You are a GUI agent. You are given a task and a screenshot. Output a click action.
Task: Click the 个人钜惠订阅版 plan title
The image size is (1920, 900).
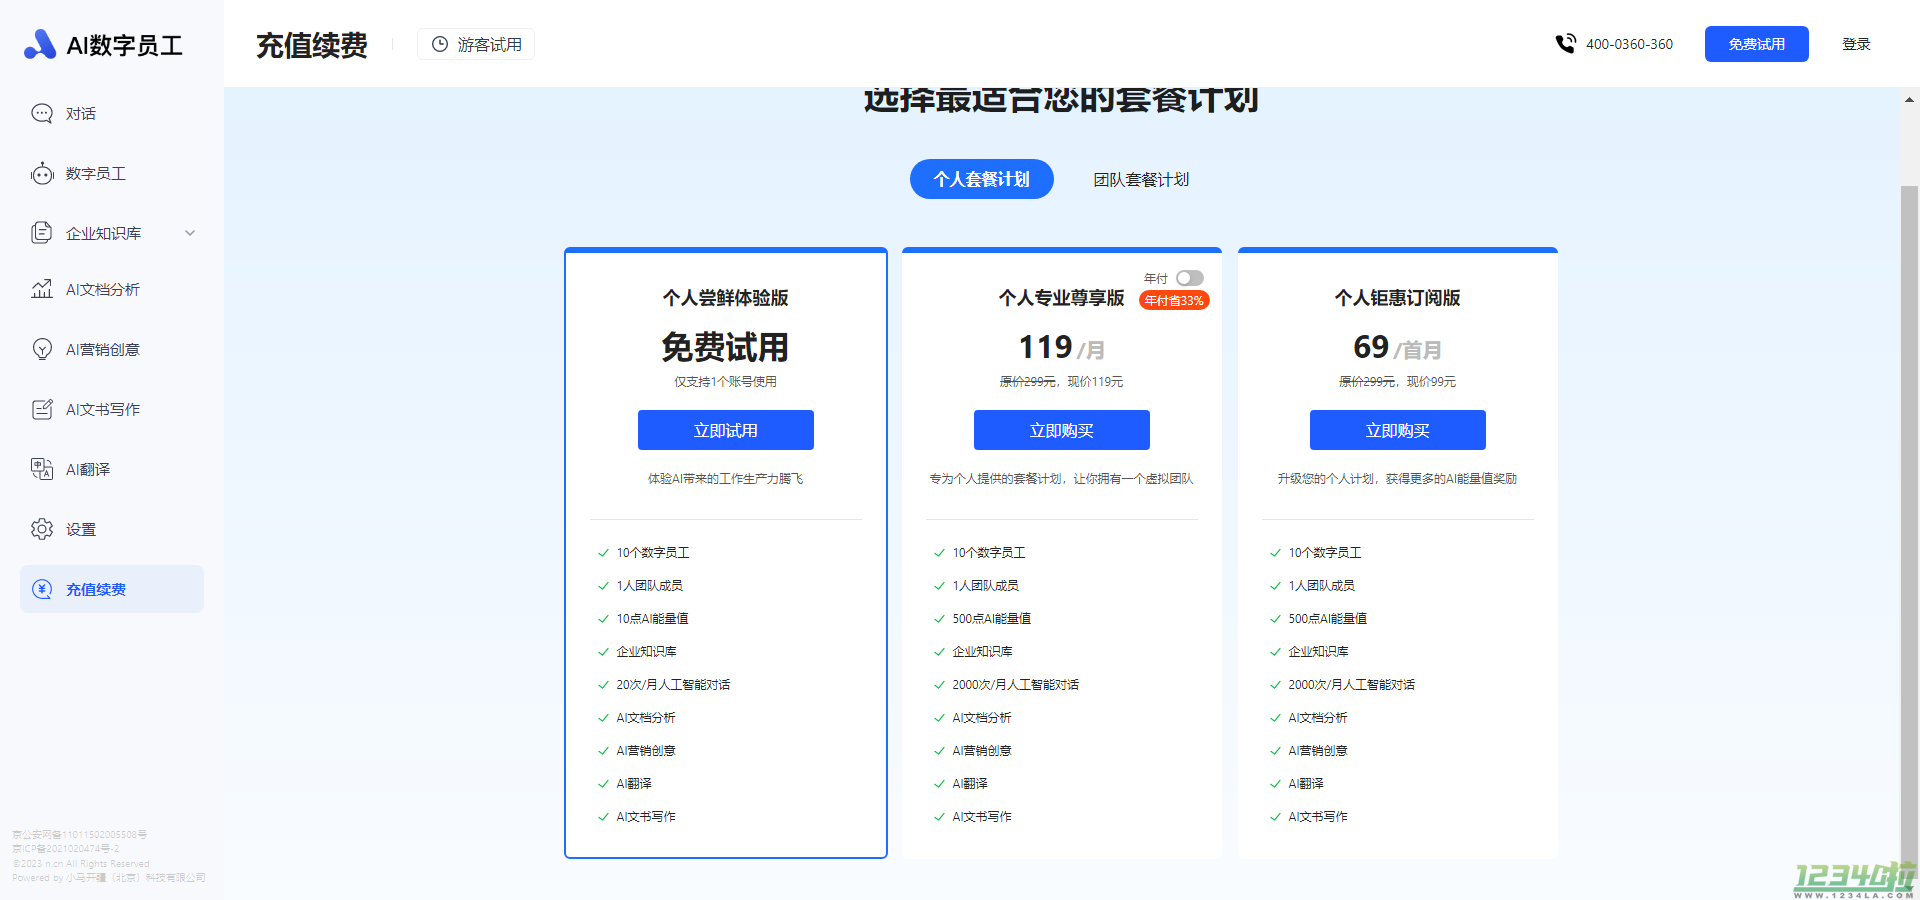1398,298
